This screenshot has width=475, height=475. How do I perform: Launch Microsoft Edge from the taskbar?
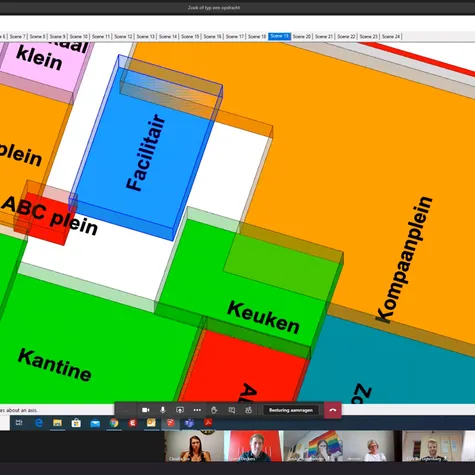click(39, 423)
